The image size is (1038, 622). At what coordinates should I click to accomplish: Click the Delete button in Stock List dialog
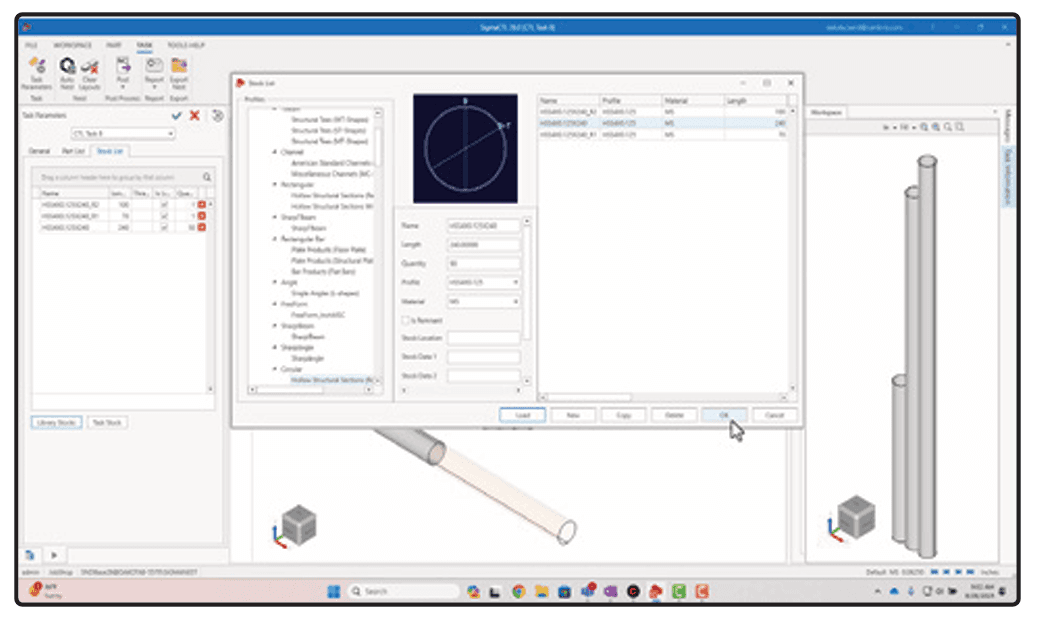click(x=674, y=415)
